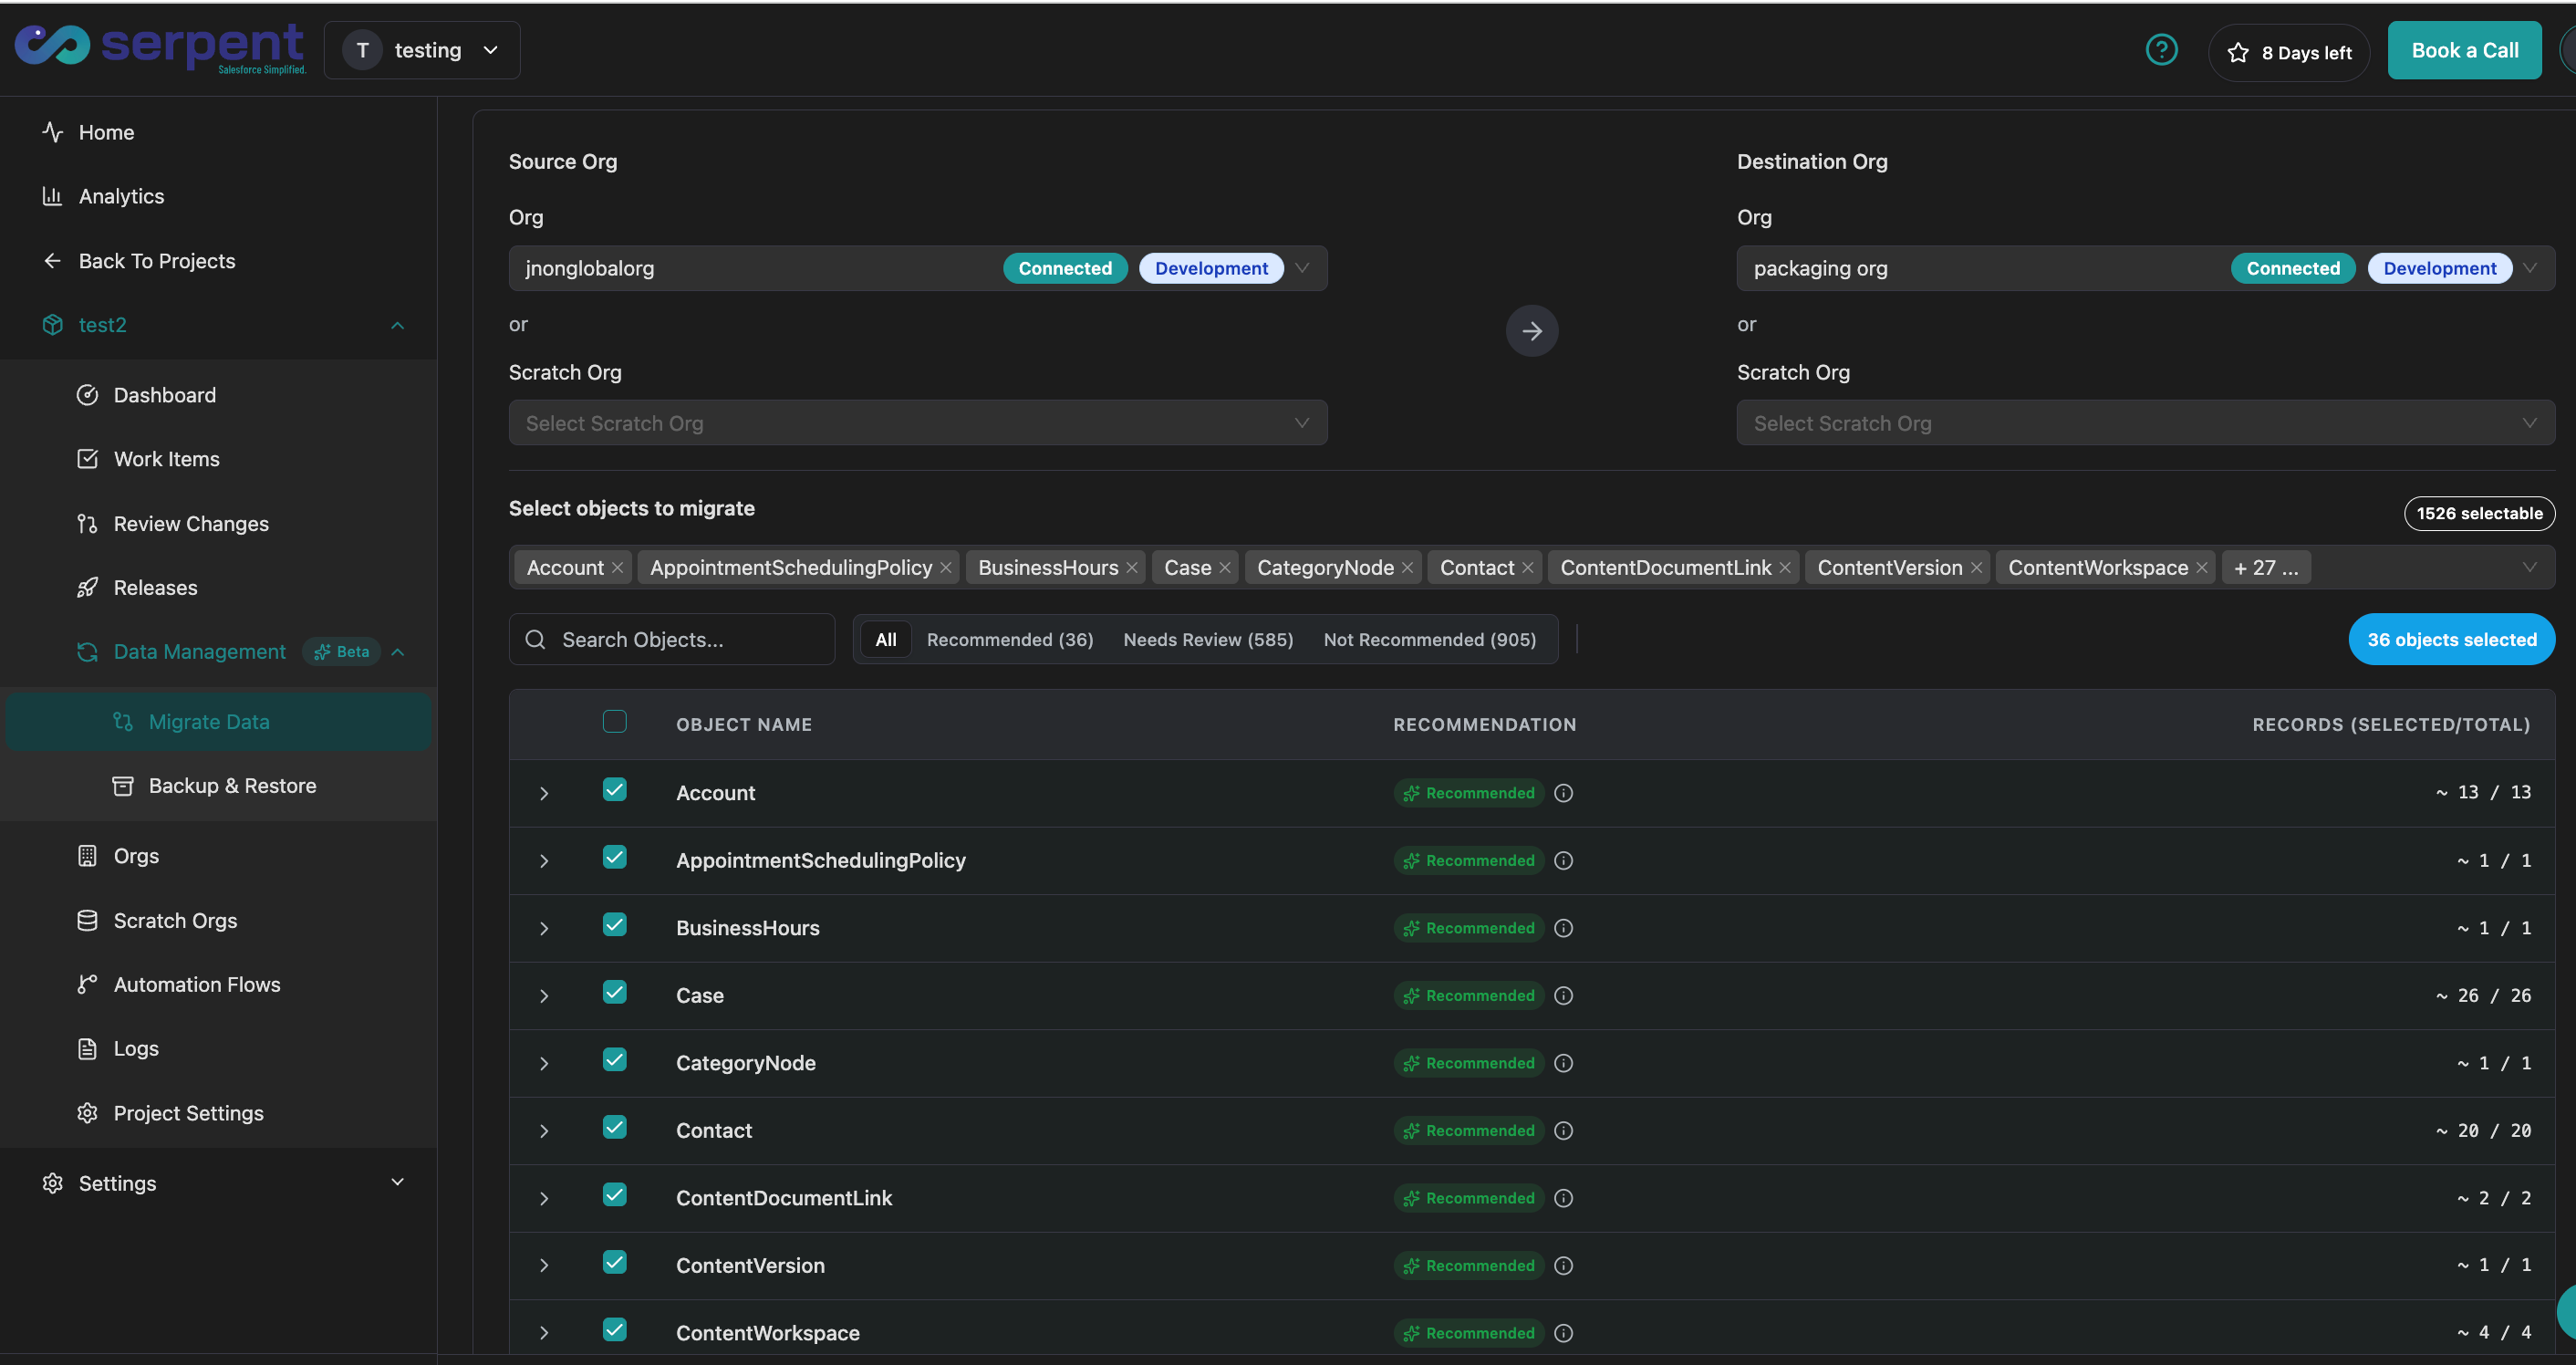
Task: Uncheck the Case checkbox
Action: pyautogui.click(x=615, y=993)
